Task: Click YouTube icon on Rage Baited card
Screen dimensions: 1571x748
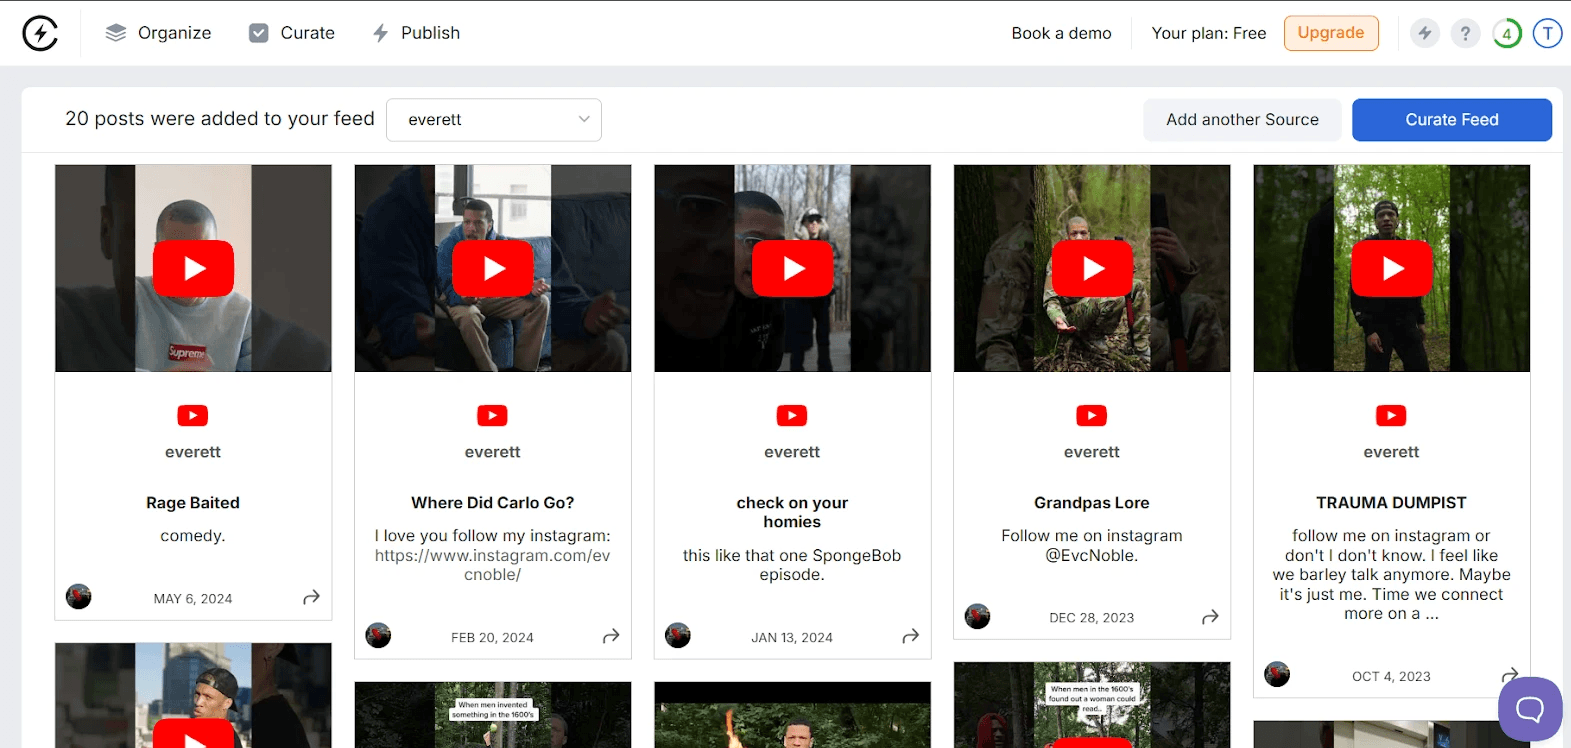Action: click(x=193, y=415)
